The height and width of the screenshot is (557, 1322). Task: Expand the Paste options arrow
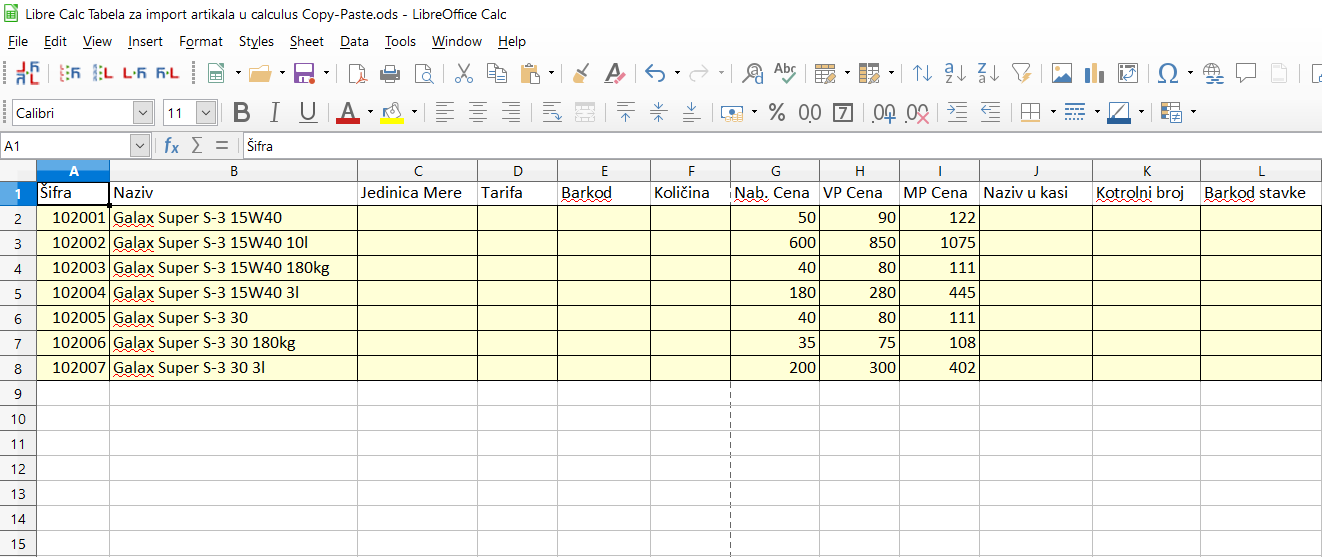coord(551,73)
